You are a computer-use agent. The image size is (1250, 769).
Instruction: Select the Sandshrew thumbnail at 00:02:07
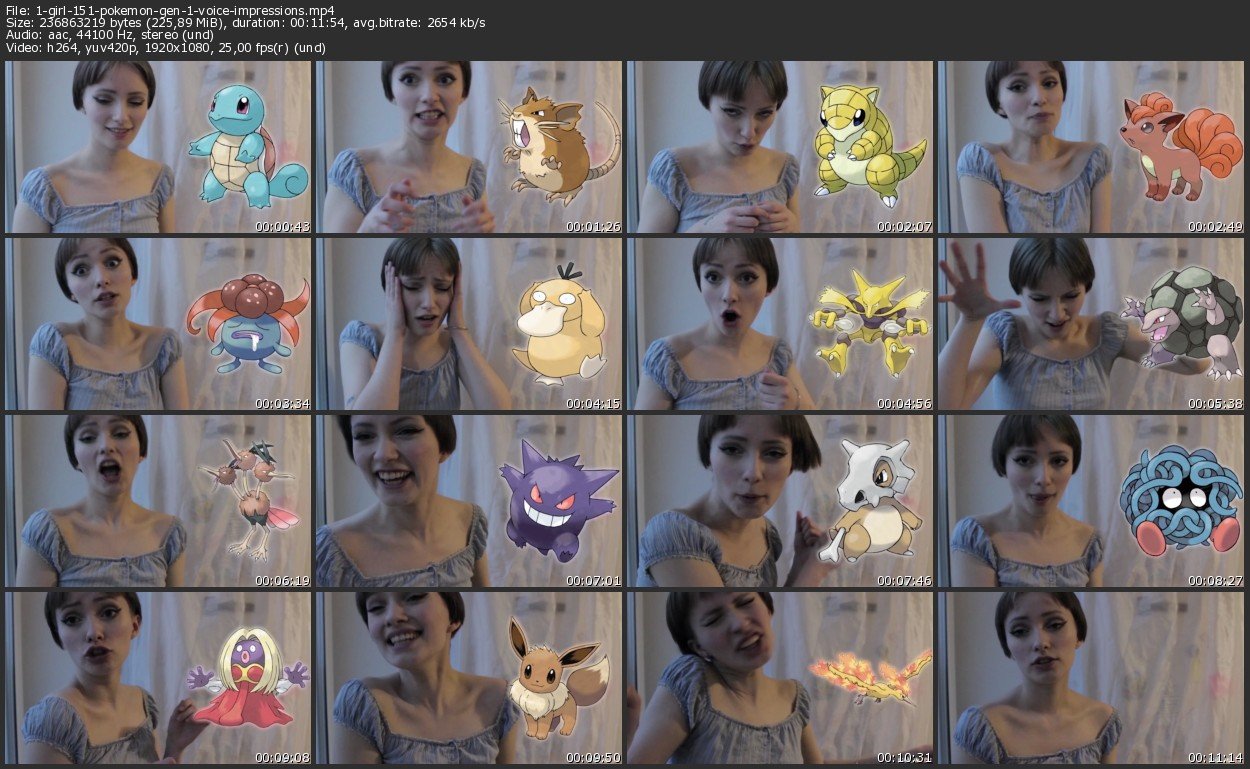point(780,147)
